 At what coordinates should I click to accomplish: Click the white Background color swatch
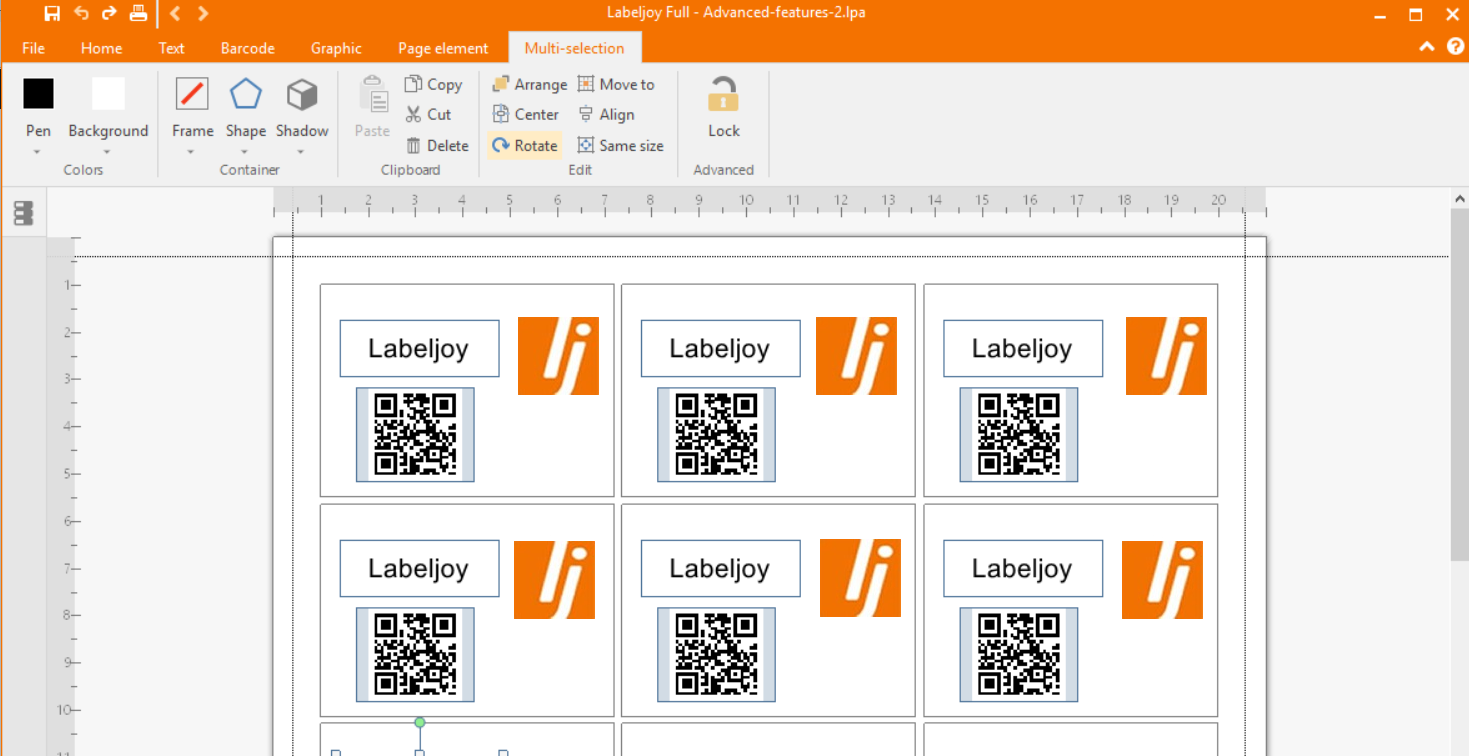tap(108, 94)
